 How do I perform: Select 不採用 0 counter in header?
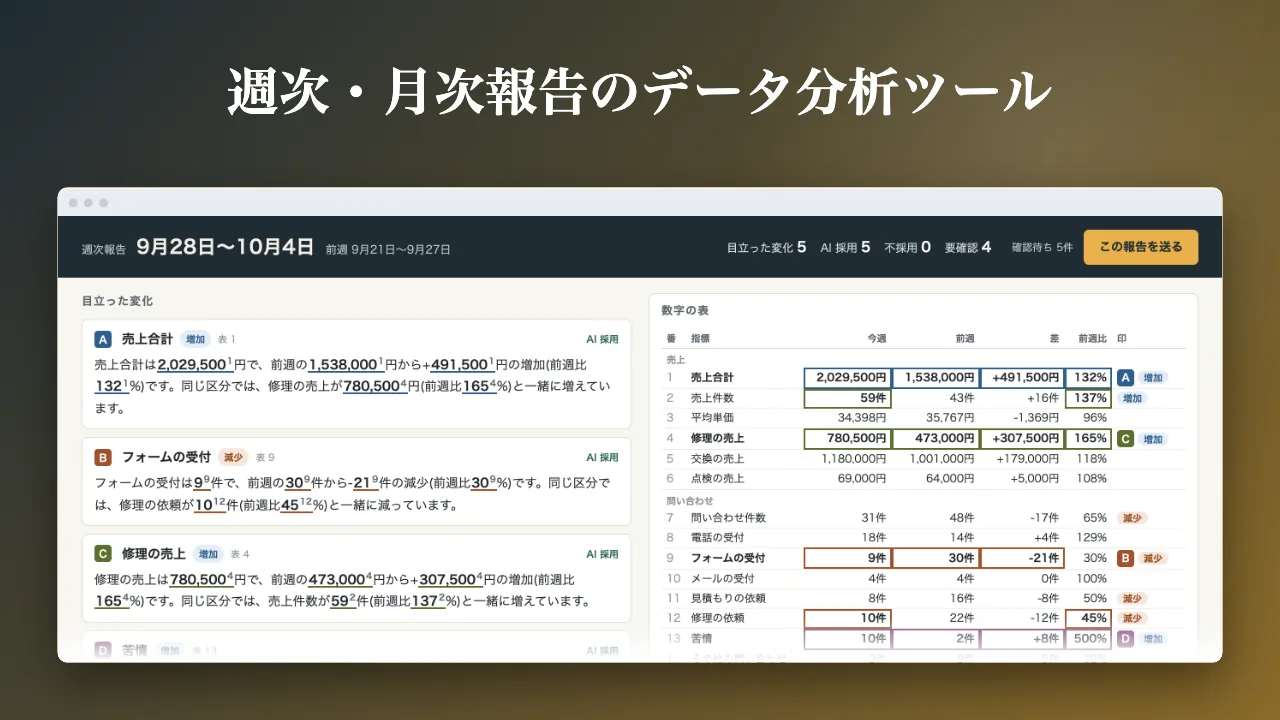[907, 247]
